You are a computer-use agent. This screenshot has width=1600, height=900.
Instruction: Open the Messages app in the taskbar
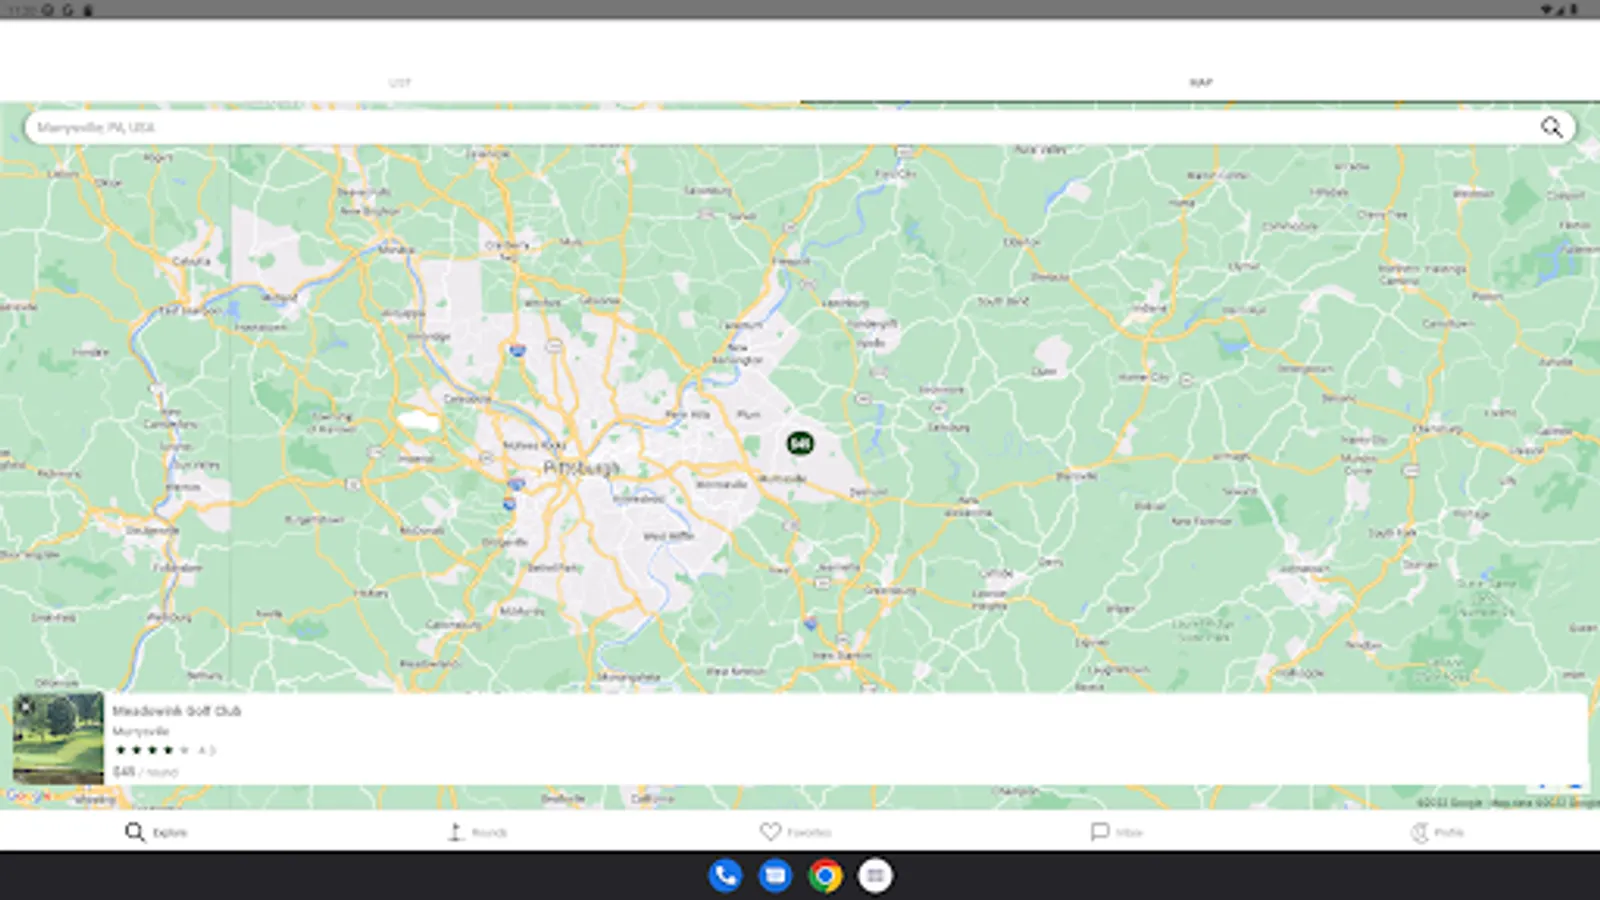click(775, 876)
